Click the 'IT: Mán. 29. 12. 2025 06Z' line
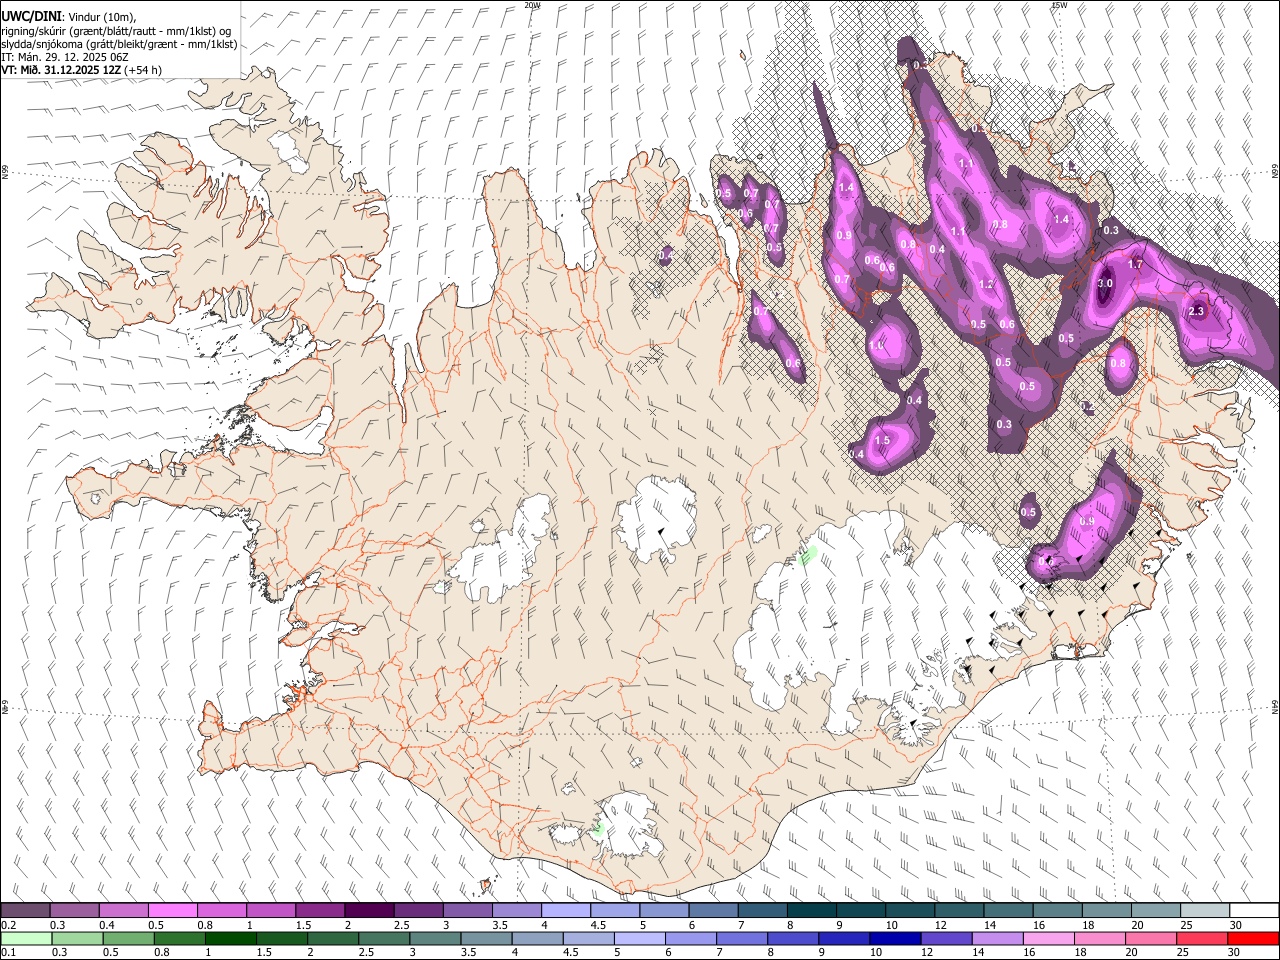1280x960 pixels. [x=64, y=57]
